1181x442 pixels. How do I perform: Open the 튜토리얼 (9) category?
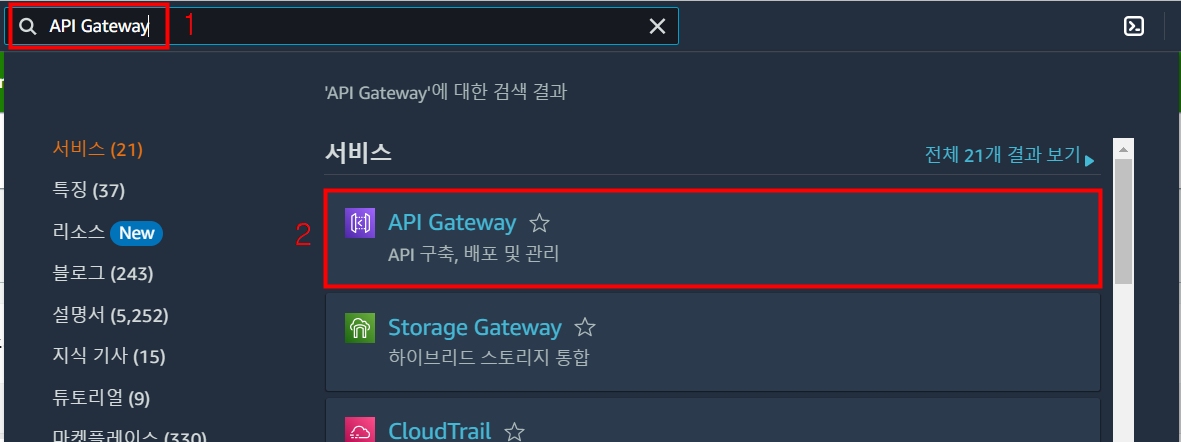pyautogui.click(x=102, y=398)
